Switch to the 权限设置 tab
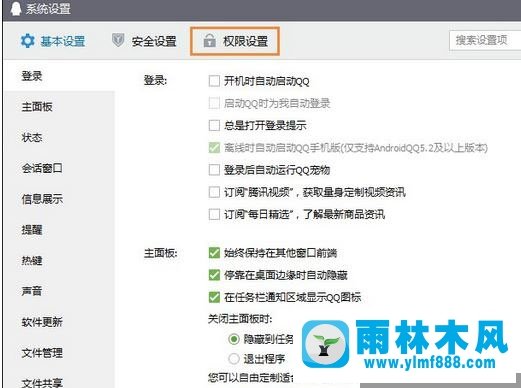 click(x=235, y=41)
